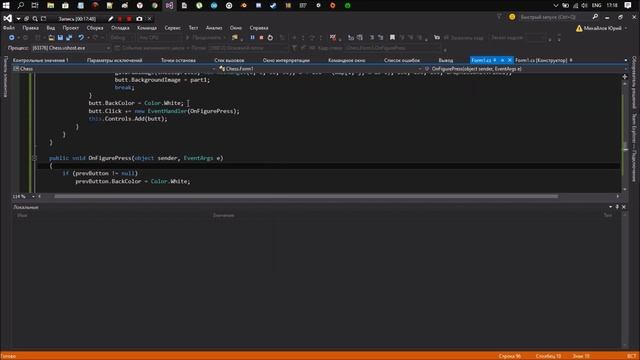The height and width of the screenshot is (360, 640).
Task: Open the Отладка menu
Action: (x=120, y=28)
